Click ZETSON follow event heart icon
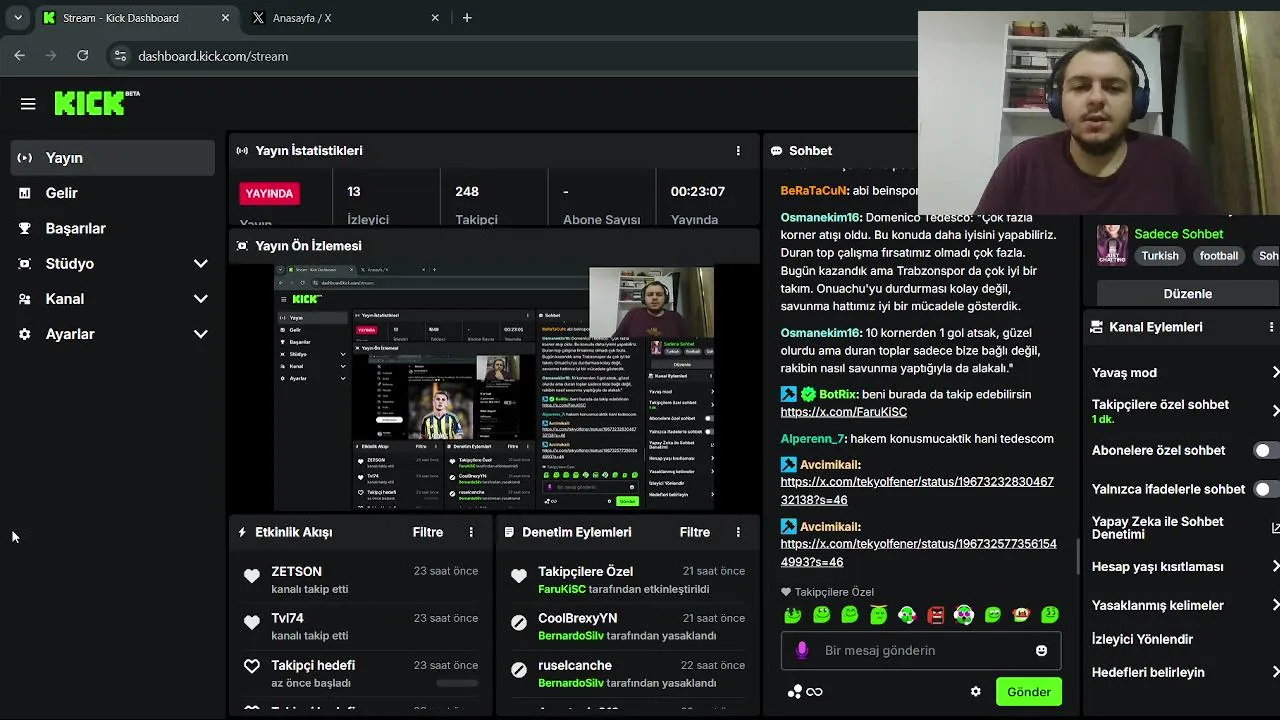Viewport: 1280px width, 720px height. tap(252, 576)
